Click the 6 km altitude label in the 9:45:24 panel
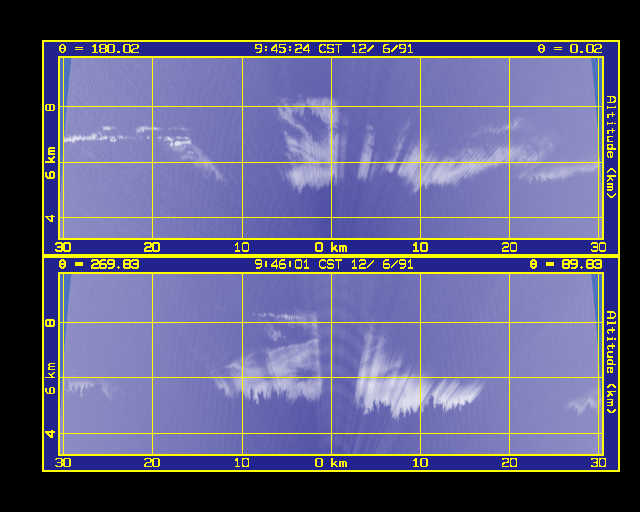This screenshot has height=512, width=640. [x=51, y=163]
